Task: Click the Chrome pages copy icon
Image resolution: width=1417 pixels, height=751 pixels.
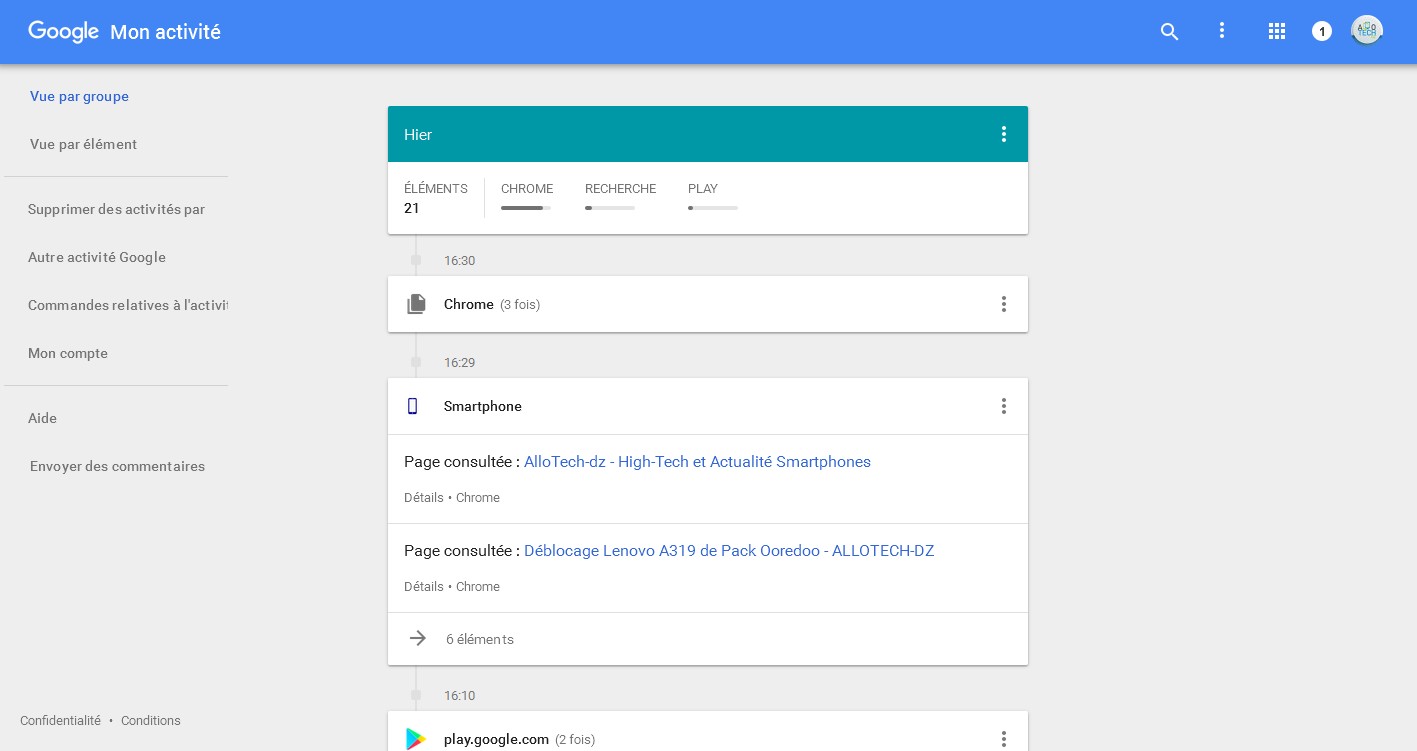Action: pyautogui.click(x=417, y=304)
